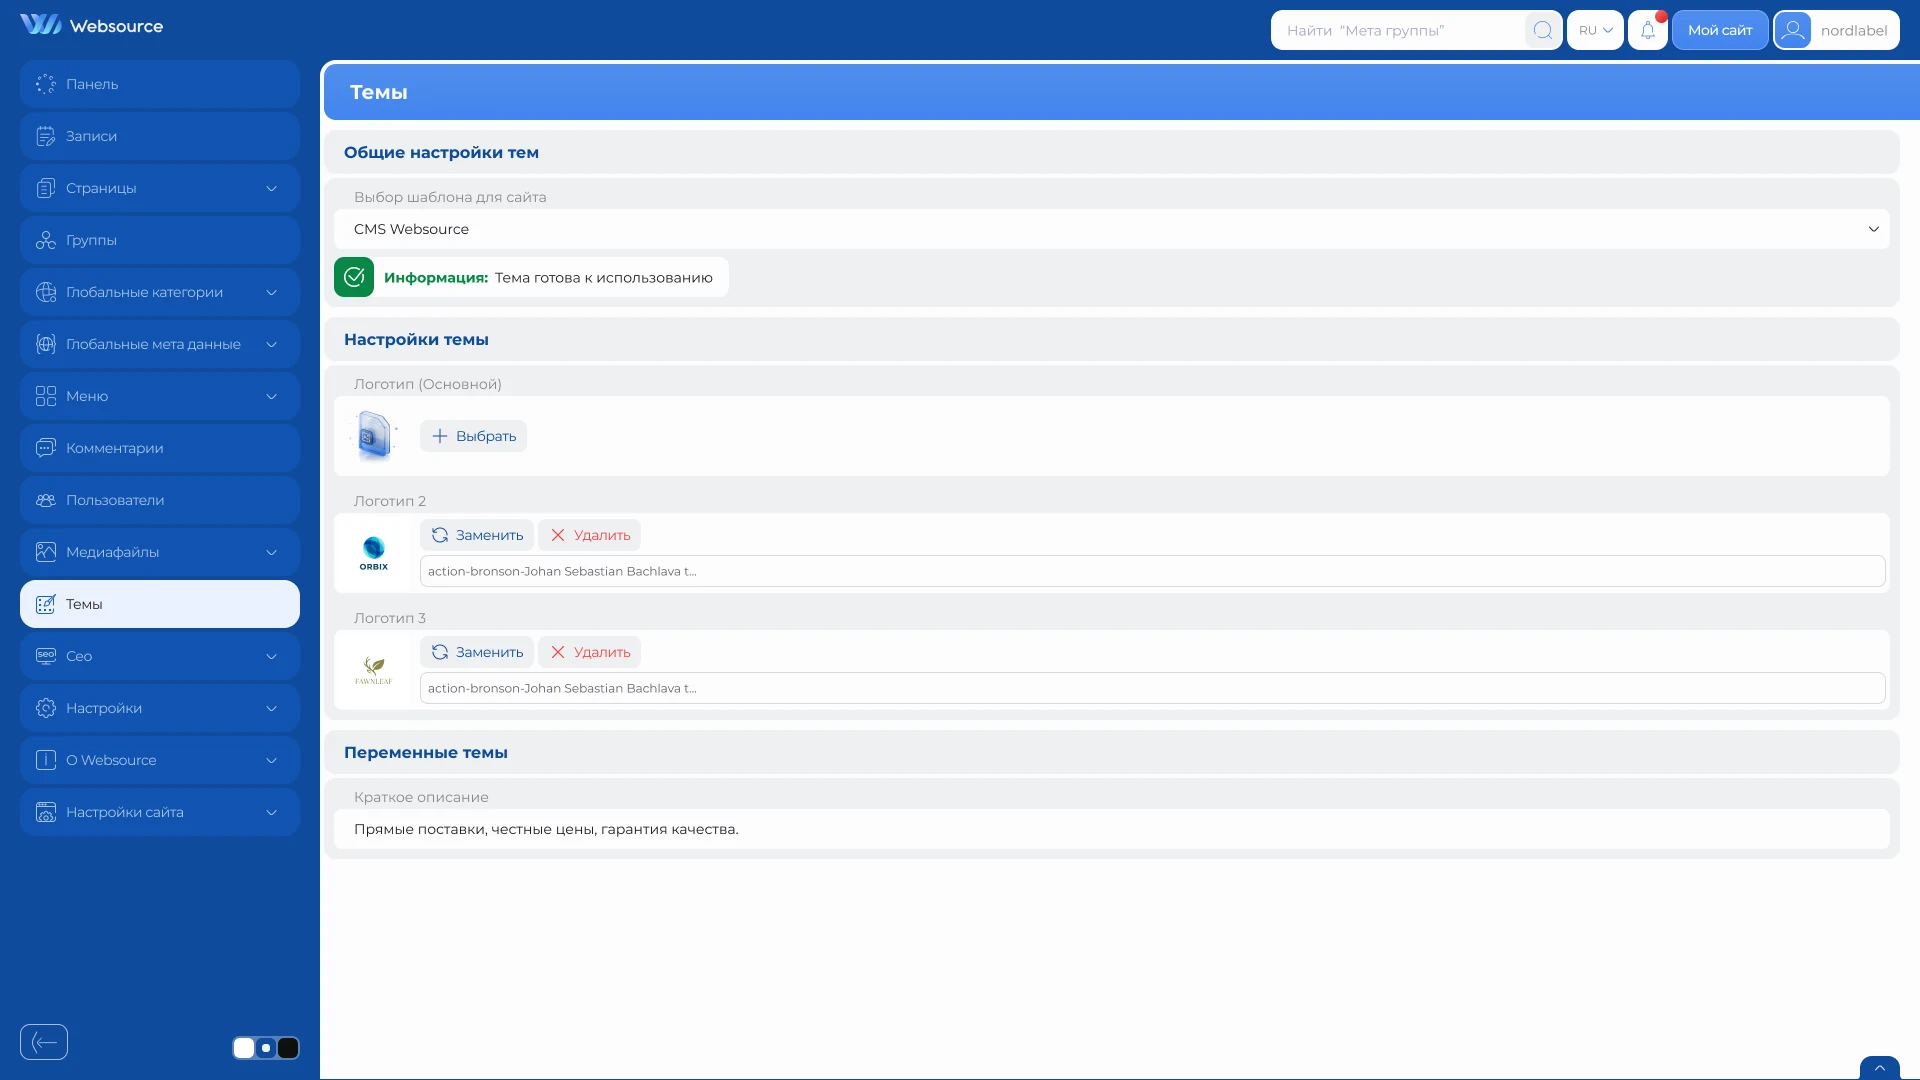Open Панель in the sidebar
Viewport: 1920px width, 1080px height.
(x=160, y=84)
